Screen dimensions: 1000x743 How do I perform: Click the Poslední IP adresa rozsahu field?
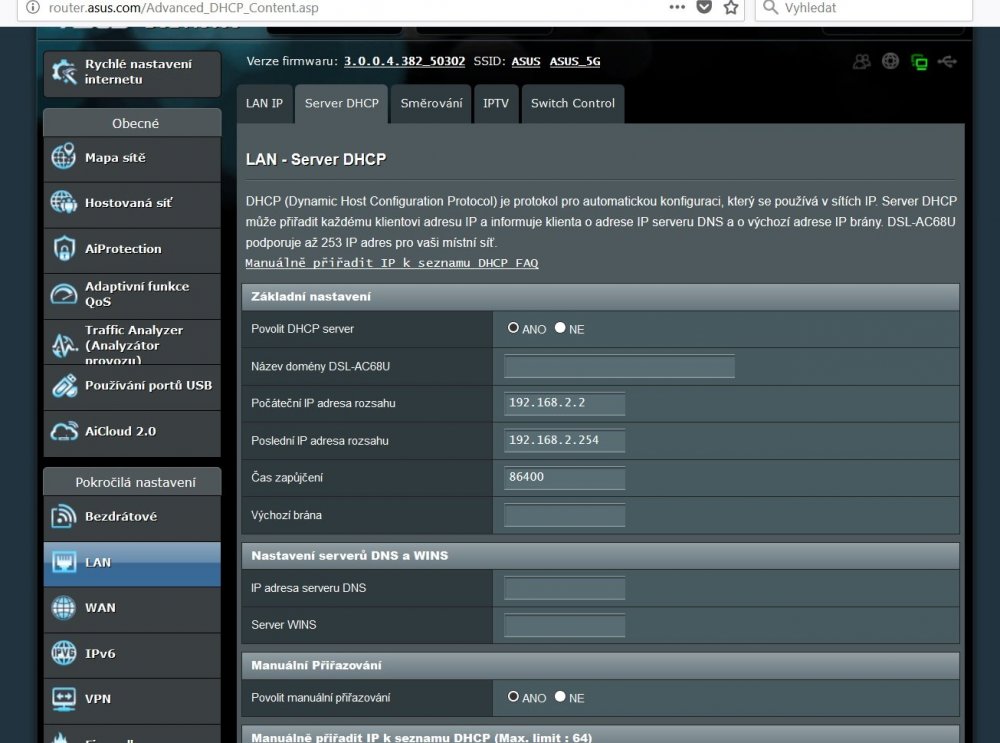tap(564, 440)
